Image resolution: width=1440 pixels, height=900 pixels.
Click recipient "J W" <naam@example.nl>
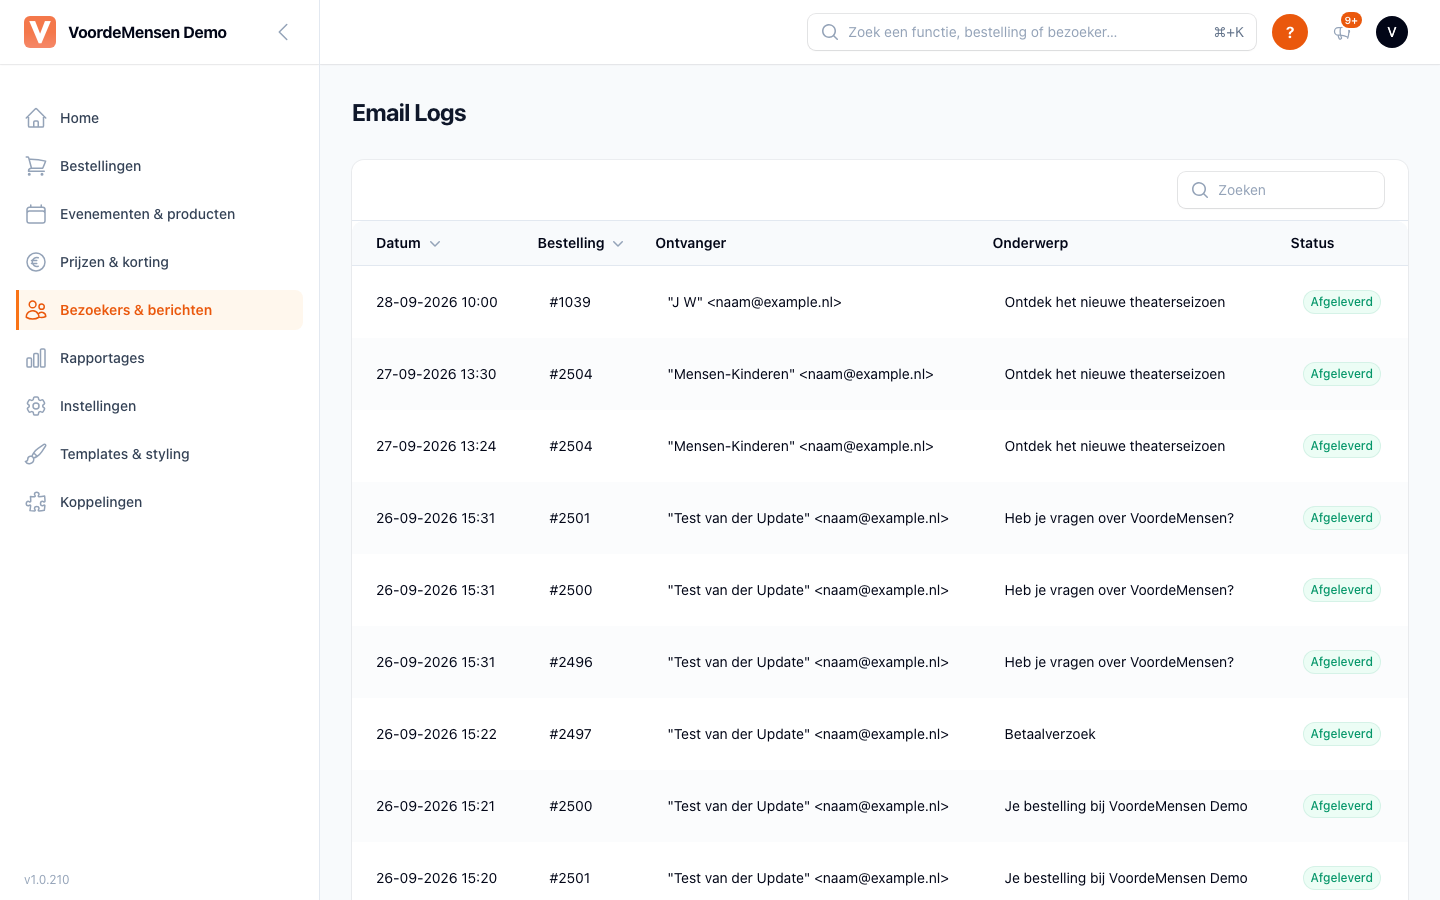754,302
